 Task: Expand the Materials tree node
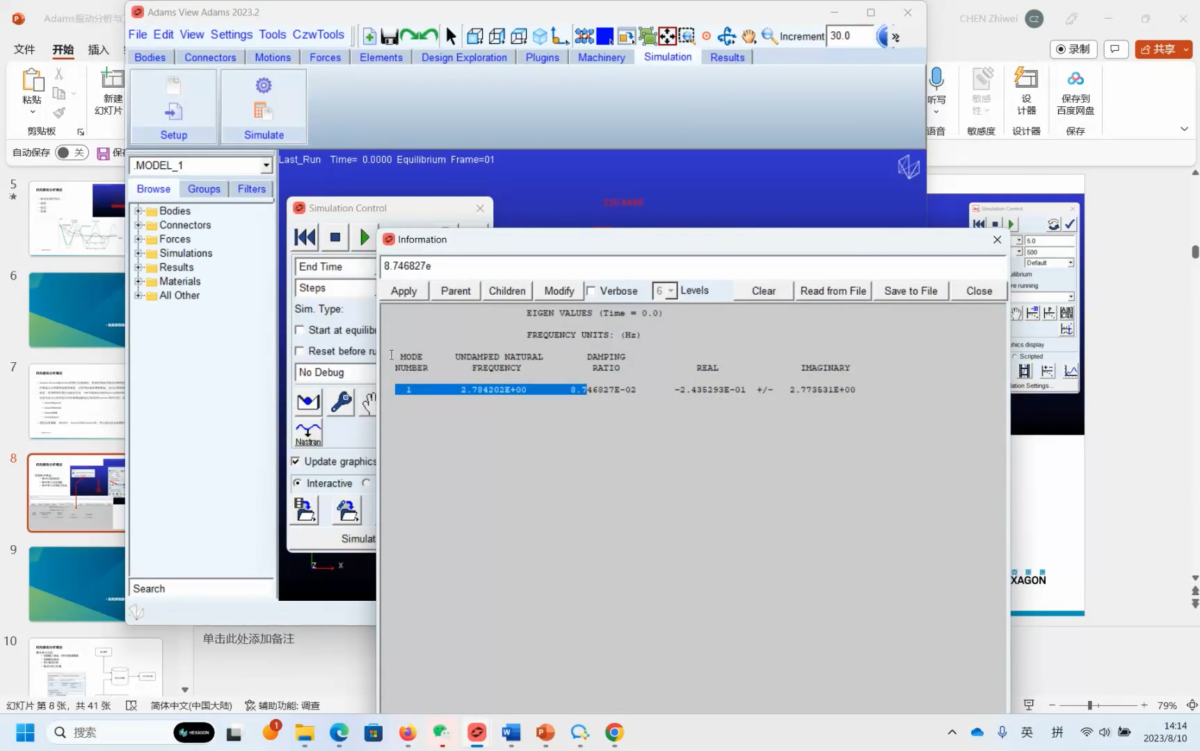point(139,281)
